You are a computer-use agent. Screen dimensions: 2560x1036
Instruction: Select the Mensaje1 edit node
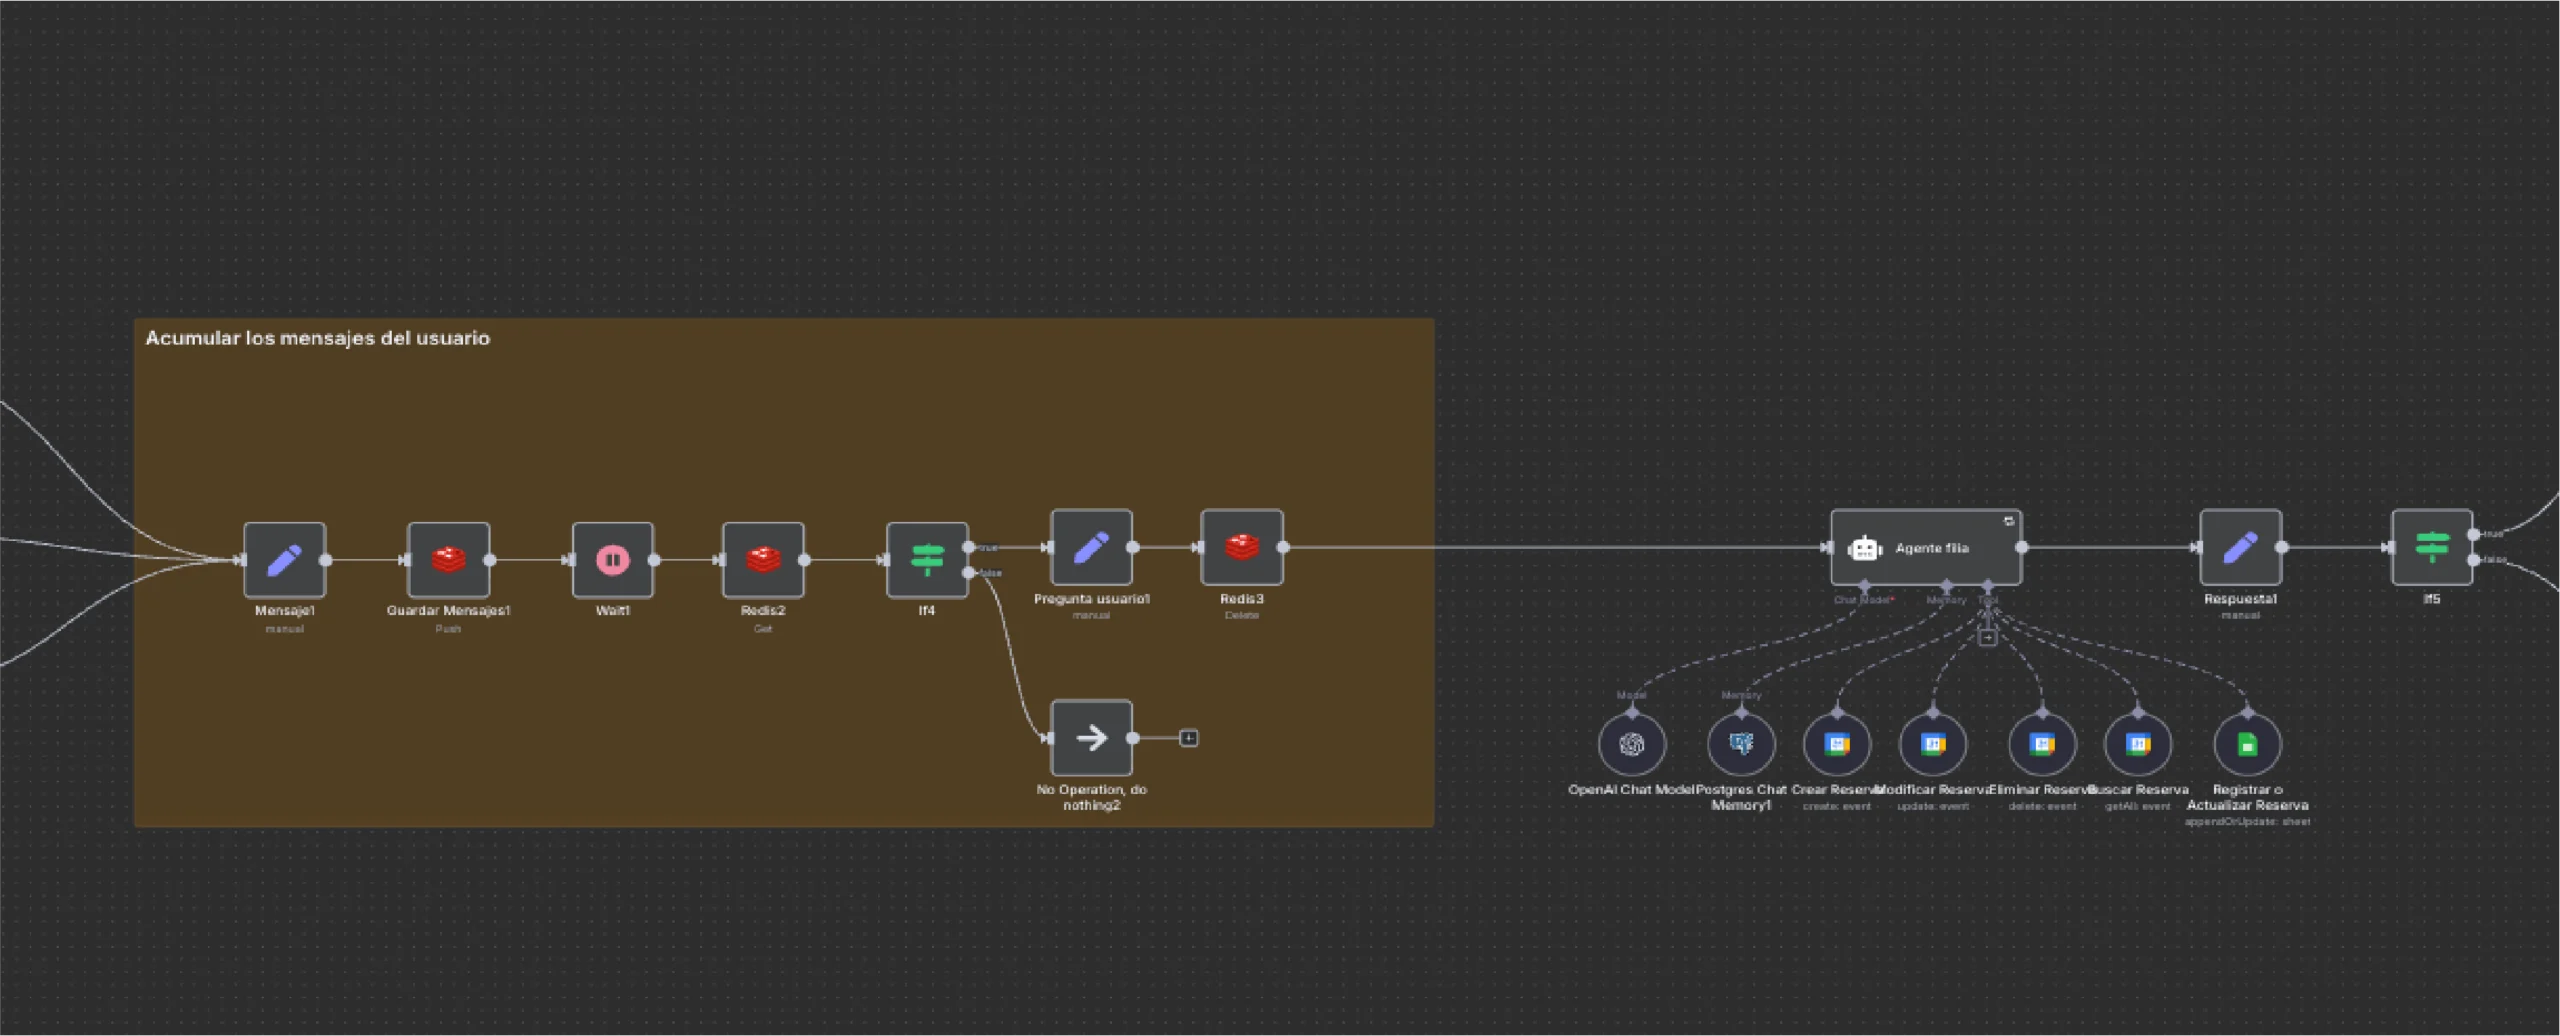[x=284, y=559]
